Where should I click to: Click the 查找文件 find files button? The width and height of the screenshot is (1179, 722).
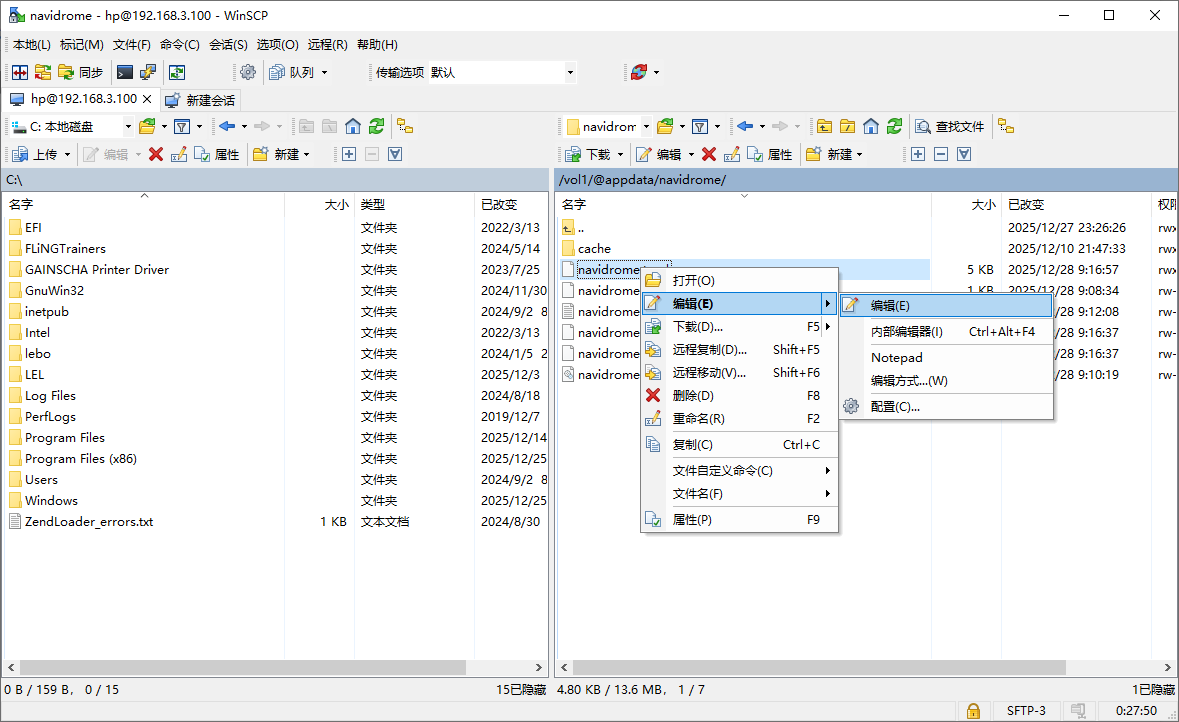pos(950,126)
